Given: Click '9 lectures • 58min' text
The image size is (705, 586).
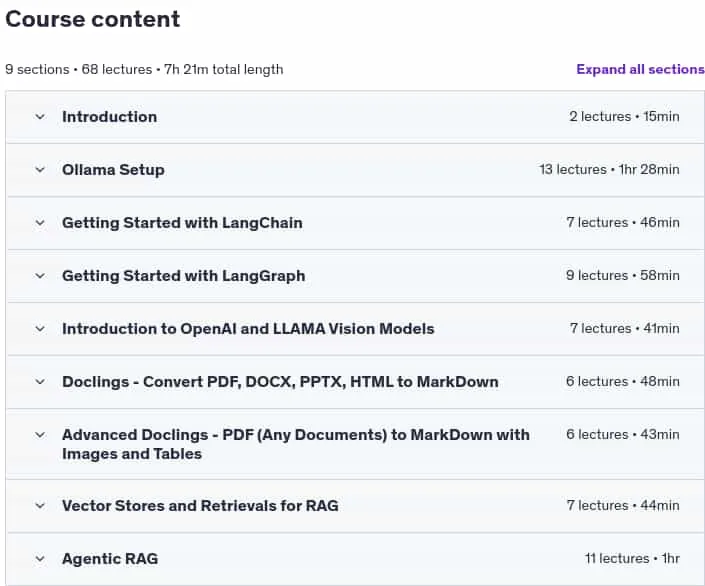Looking at the screenshot, I should tap(623, 276).
